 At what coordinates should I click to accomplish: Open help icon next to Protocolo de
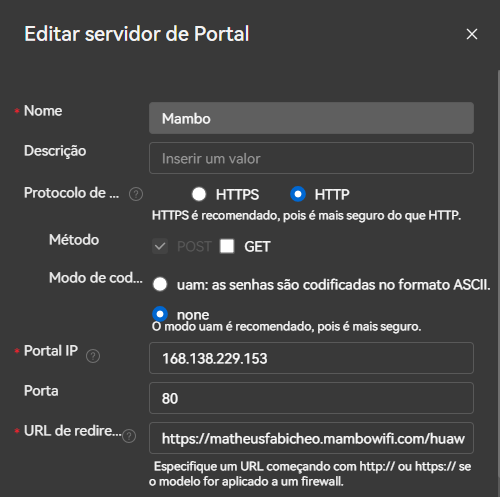point(136,194)
